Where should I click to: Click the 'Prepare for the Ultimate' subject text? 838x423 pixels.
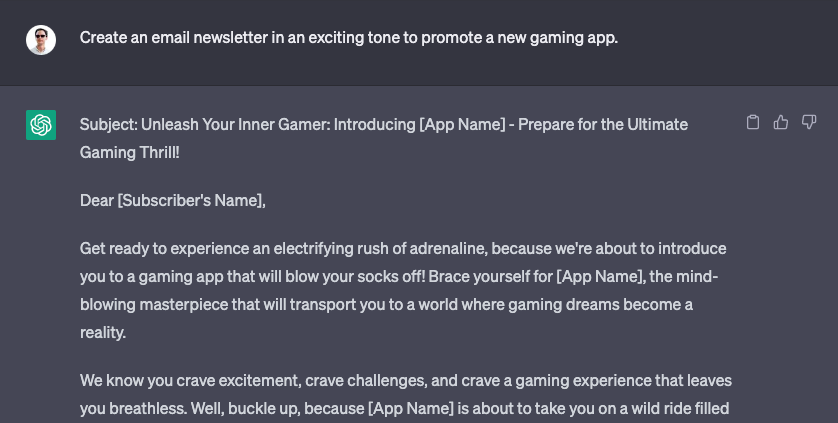pyautogui.click(x=603, y=124)
